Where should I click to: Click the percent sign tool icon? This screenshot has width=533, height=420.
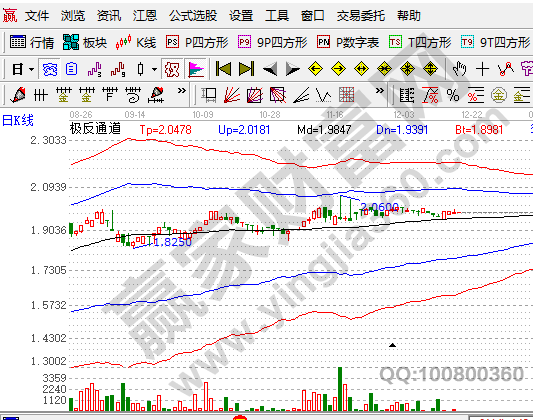tap(453, 95)
